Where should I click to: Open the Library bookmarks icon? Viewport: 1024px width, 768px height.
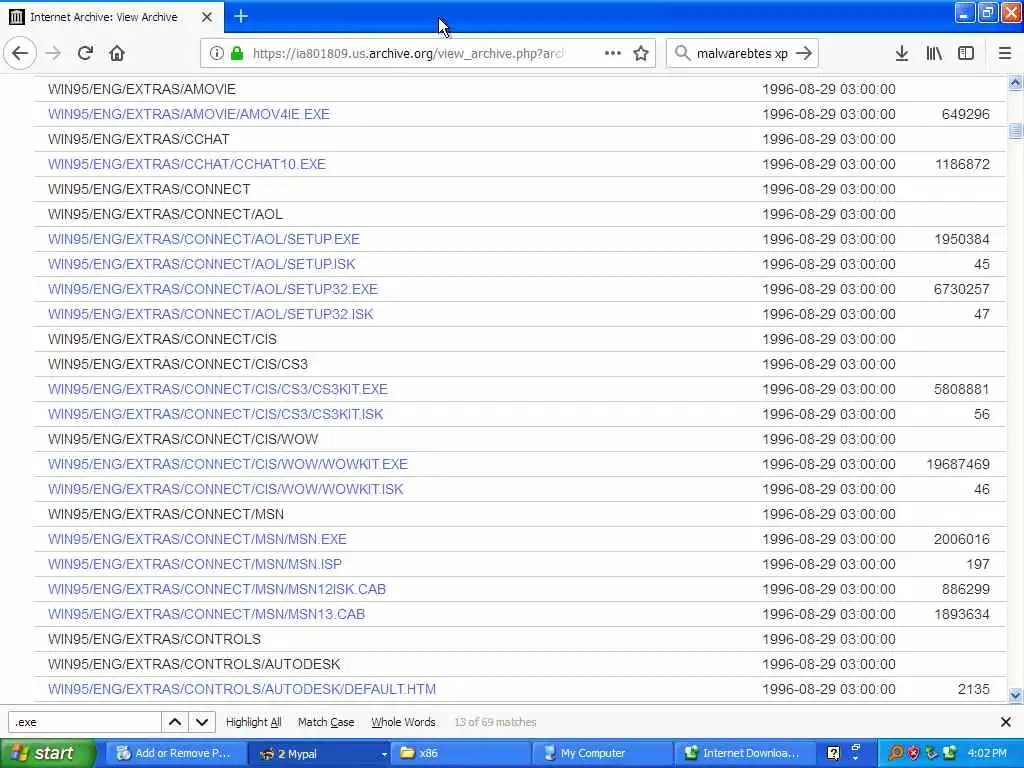934,54
